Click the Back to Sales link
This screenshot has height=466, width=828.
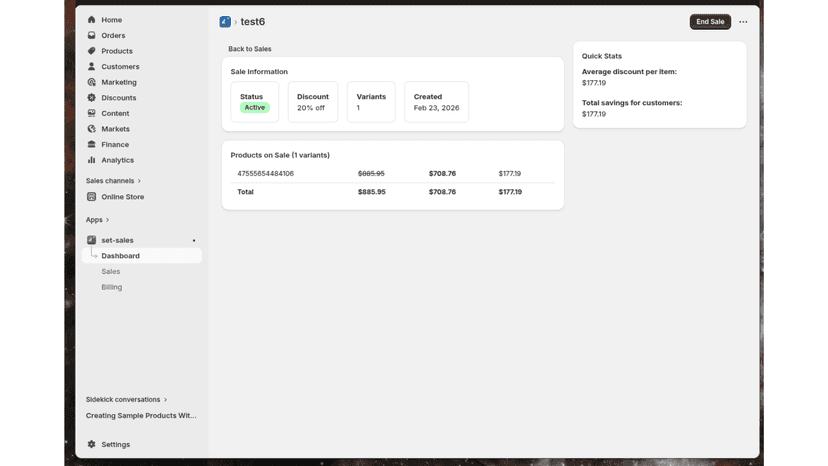(250, 49)
